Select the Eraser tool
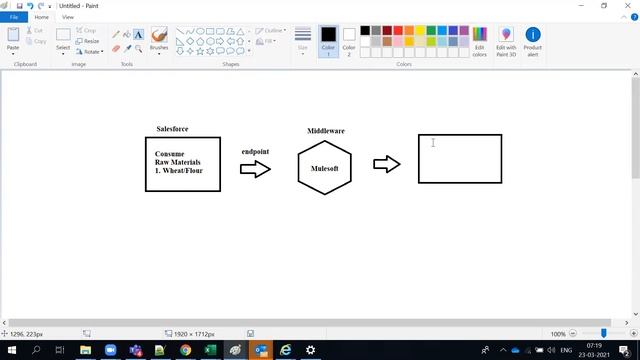This screenshot has height=360, width=640. click(x=116, y=49)
